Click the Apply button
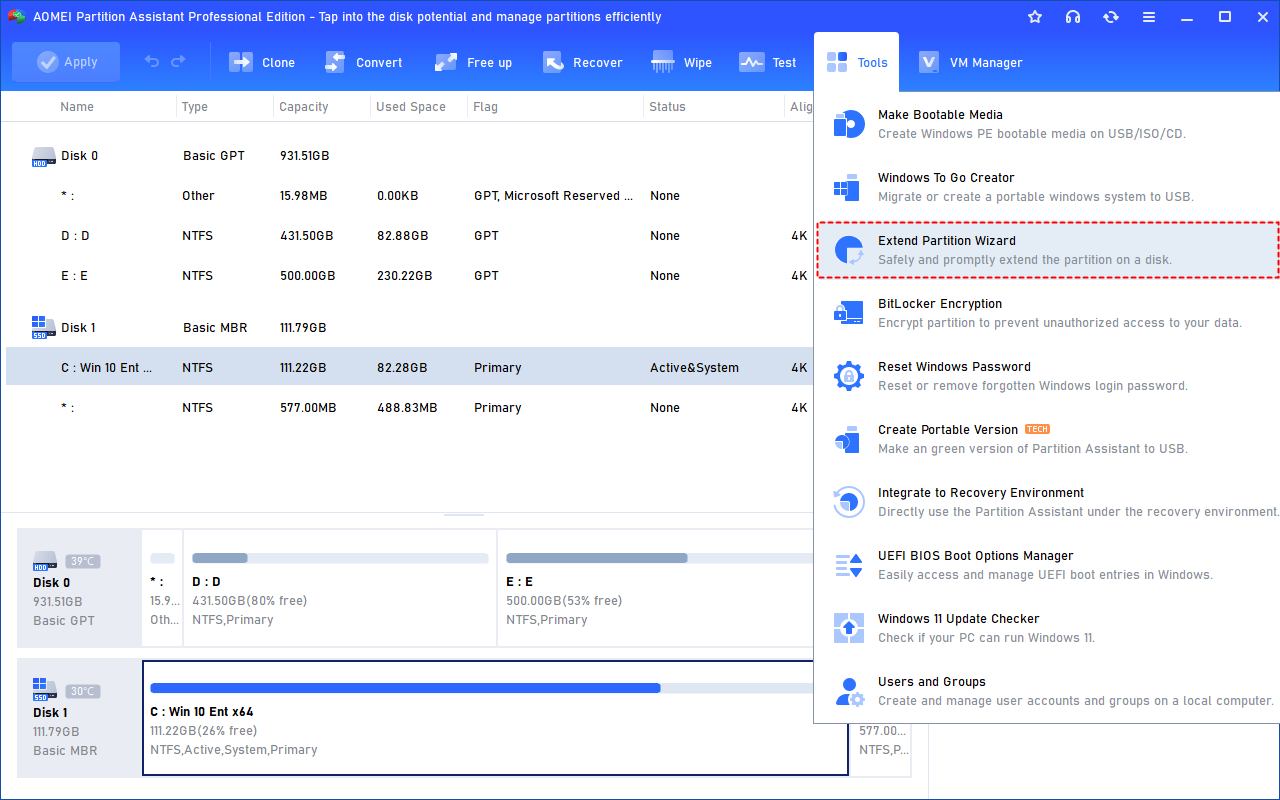The width and height of the screenshot is (1280, 800). 66,62
